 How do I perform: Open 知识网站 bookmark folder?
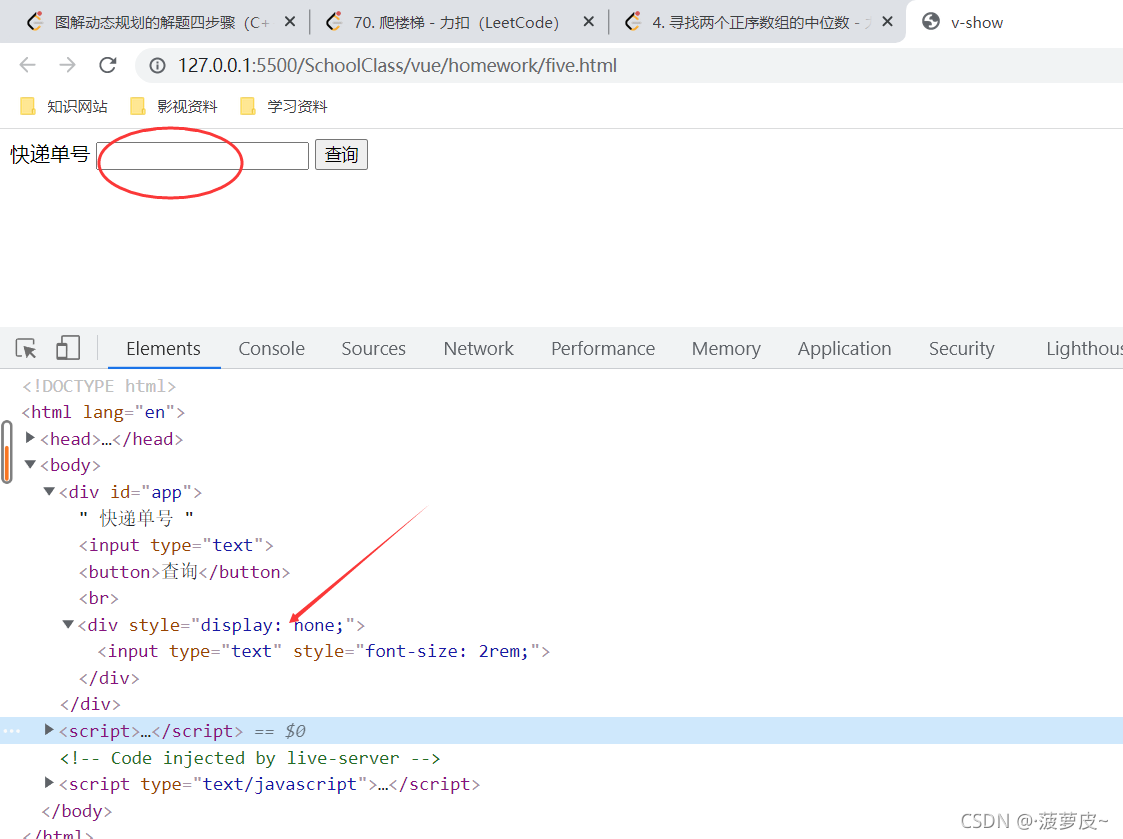pos(64,107)
